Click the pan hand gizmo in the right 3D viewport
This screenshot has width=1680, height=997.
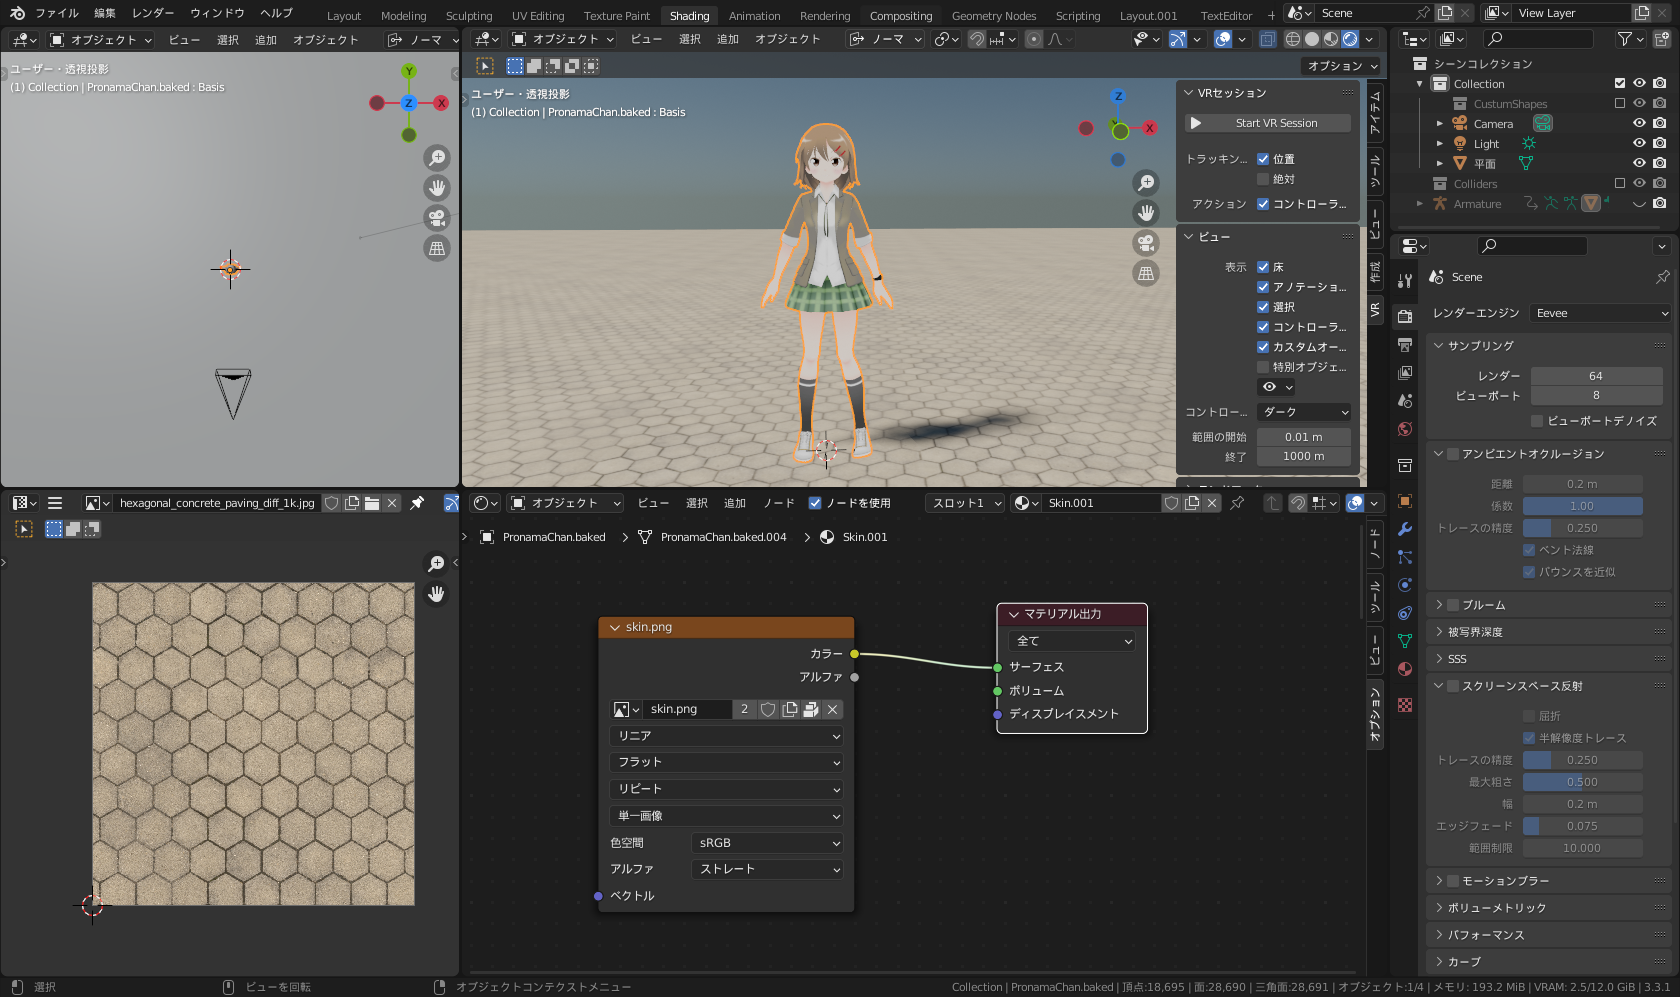[1145, 212]
